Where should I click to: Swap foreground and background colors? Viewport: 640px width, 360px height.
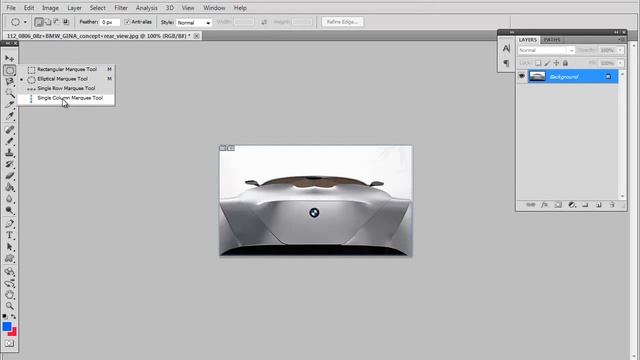pyautogui.click(x=13, y=316)
